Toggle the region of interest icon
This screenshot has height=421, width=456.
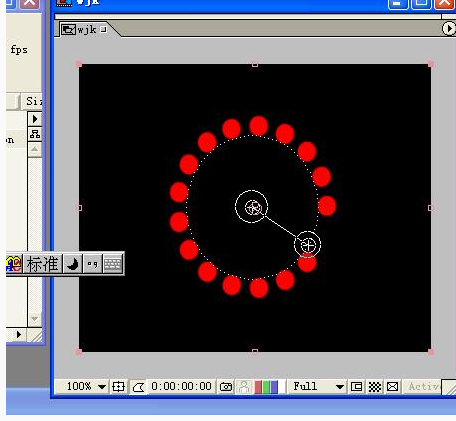point(356,387)
